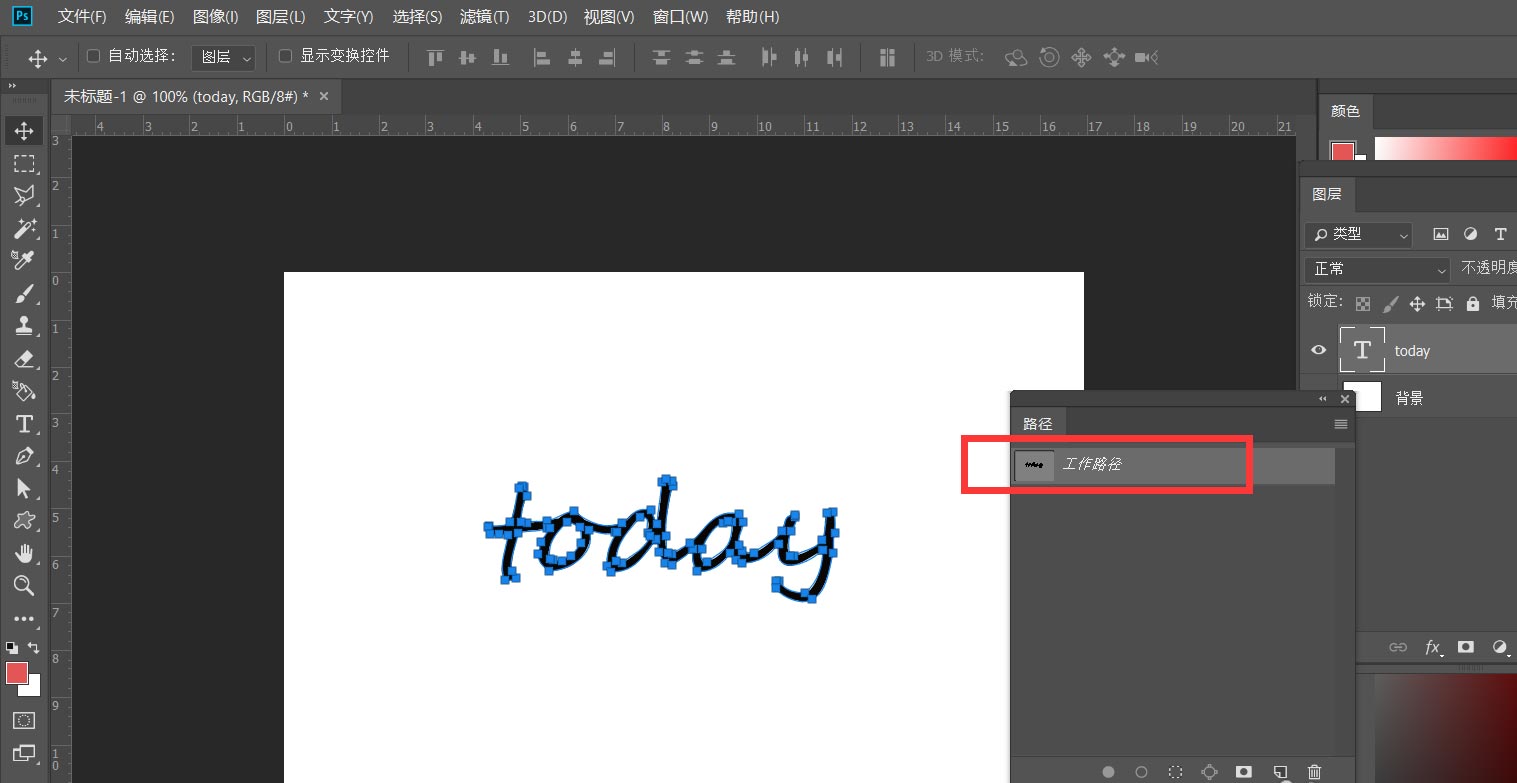Select the Horizontal Type tool
Image resolution: width=1517 pixels, height=783 pixels.
pos(24,424)
